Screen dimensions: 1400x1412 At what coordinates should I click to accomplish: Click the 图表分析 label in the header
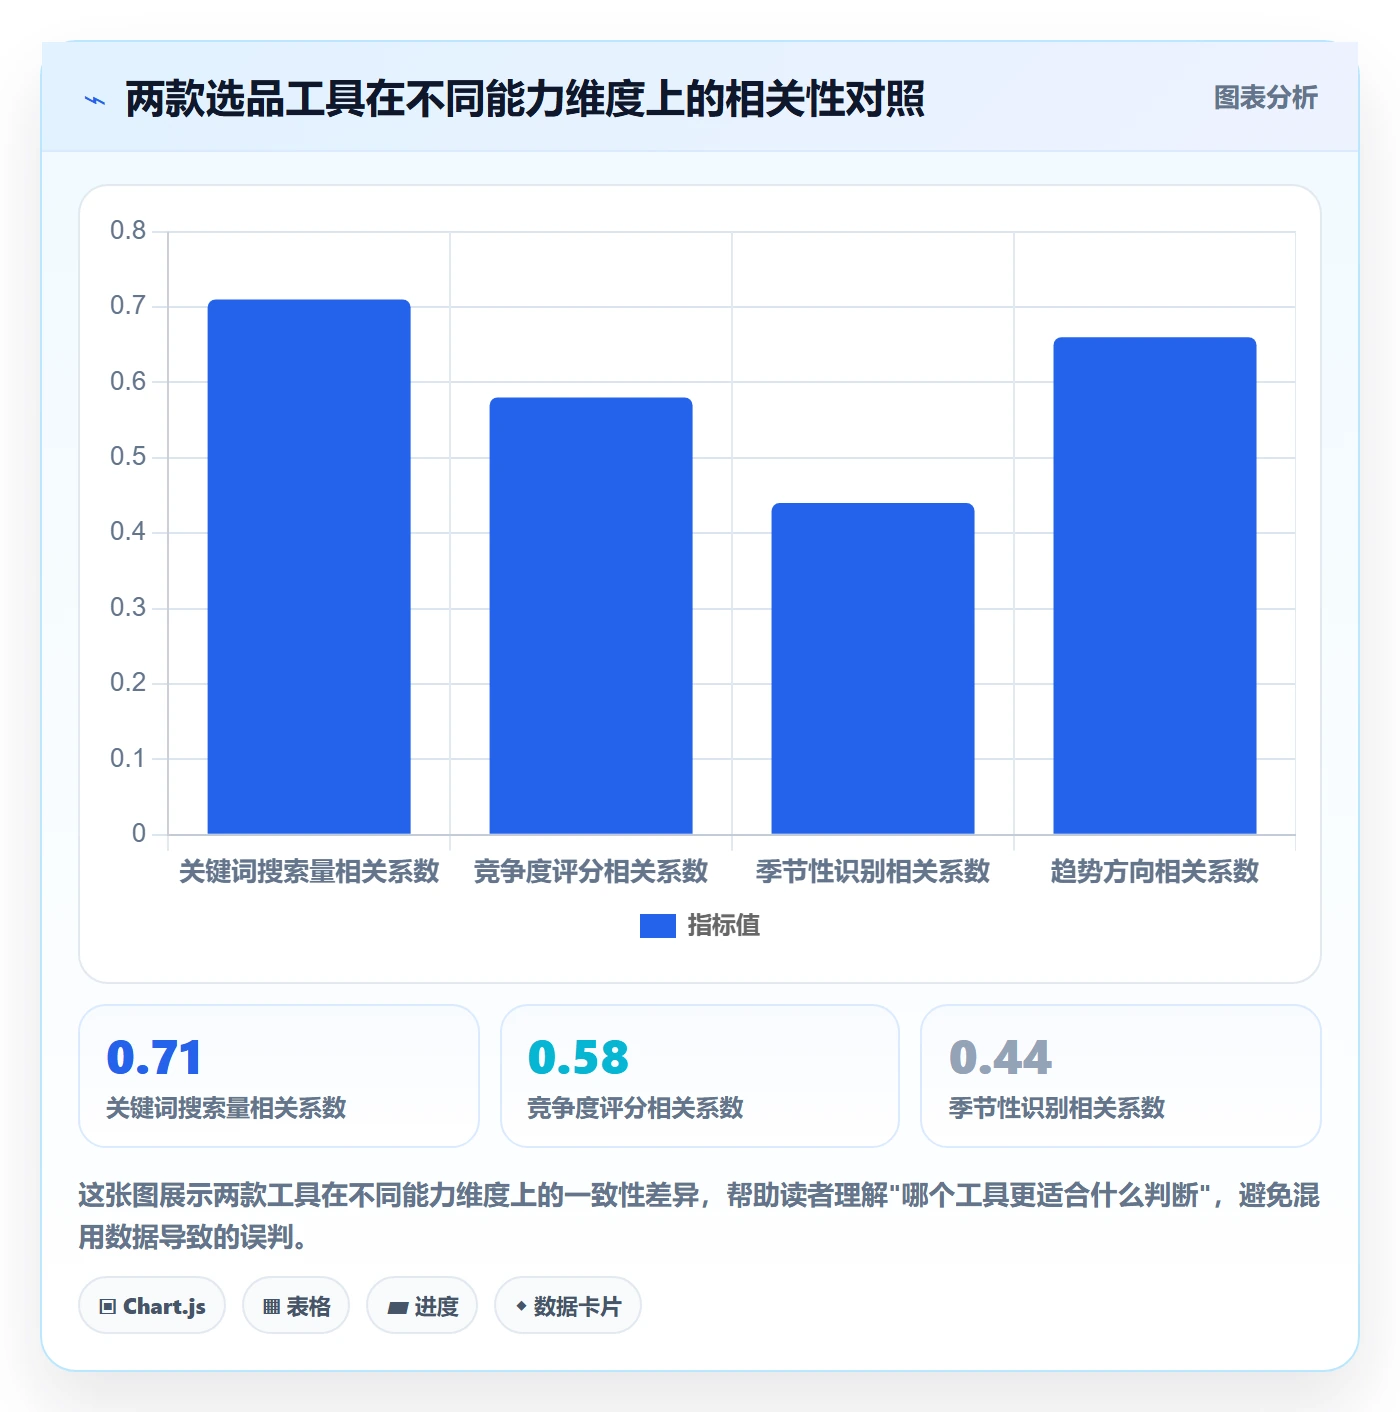(x=1265, y=98)
